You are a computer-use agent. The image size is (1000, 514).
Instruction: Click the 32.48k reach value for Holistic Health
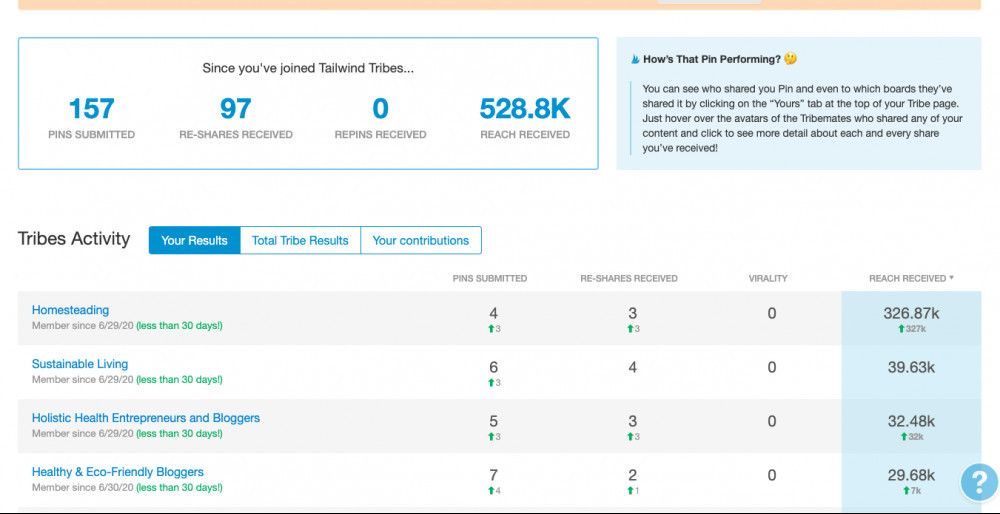(911, 422)
